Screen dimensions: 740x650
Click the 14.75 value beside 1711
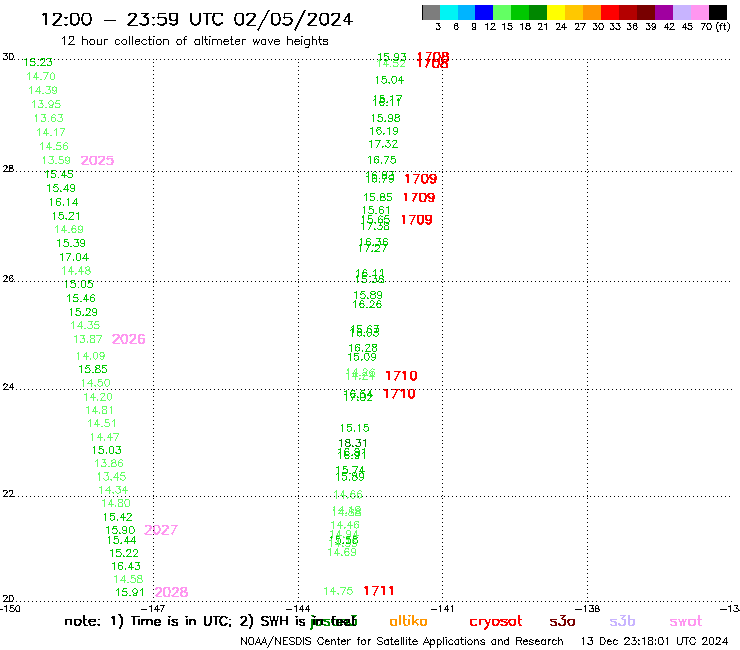(x=338, y=591)
